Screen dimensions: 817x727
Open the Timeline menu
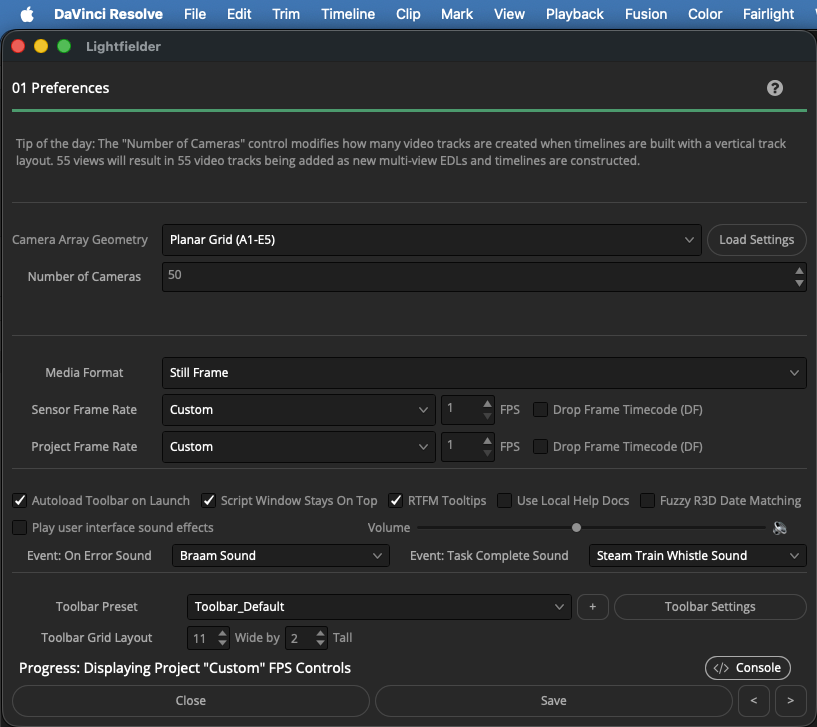[348, 14]
